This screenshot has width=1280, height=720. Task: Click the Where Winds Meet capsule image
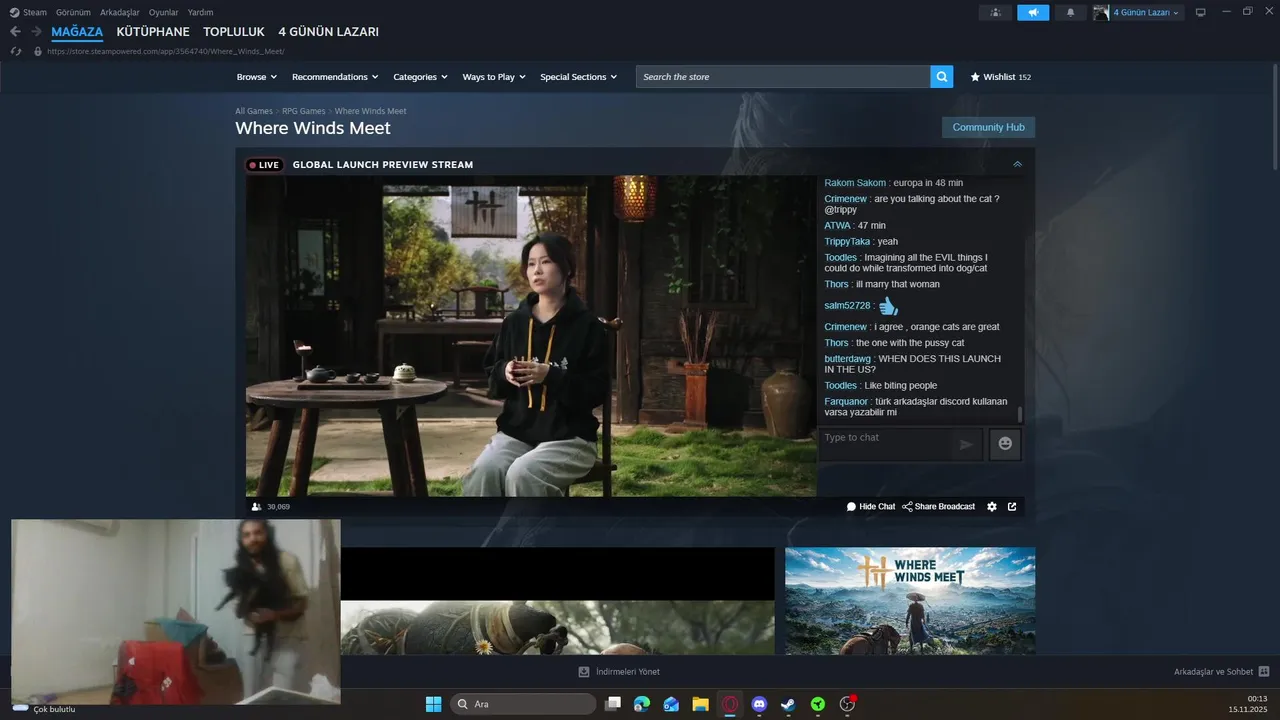pyautogui.click(x=910, y=601)
